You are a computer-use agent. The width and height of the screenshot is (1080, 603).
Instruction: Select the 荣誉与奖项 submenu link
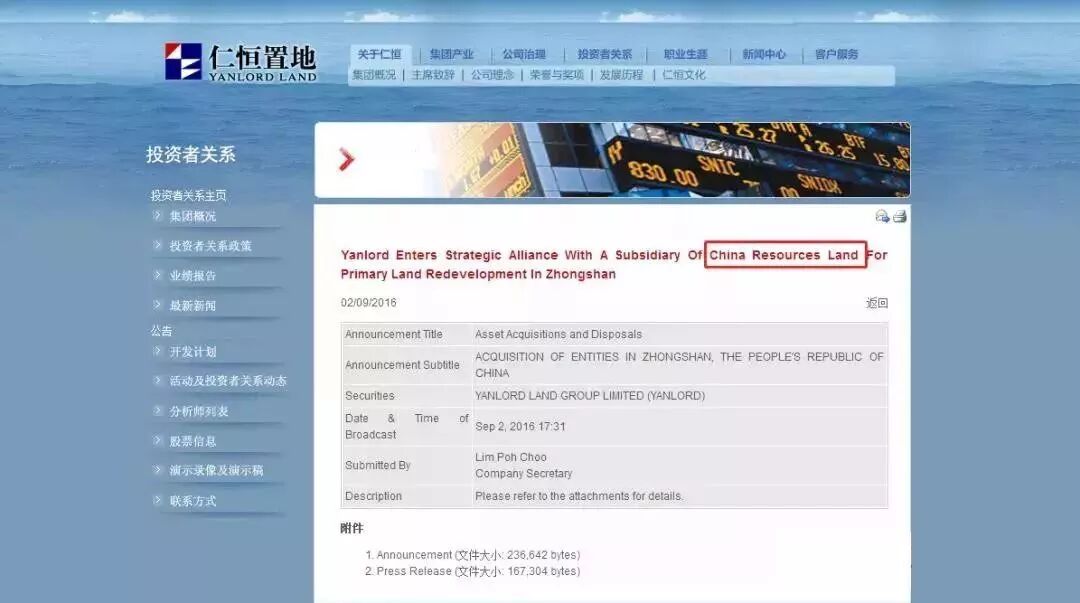pyautogui.click(x=557, y=74)
